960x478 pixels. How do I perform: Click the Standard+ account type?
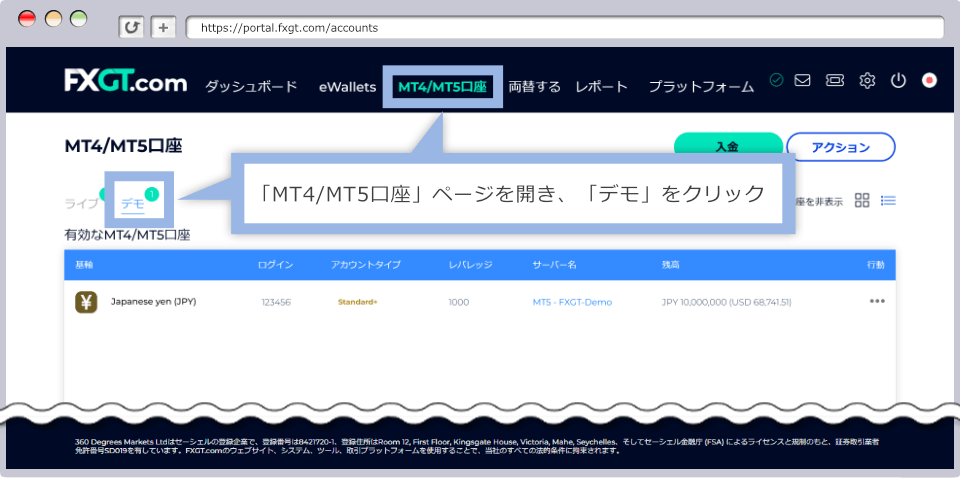[x=358, y=302]
